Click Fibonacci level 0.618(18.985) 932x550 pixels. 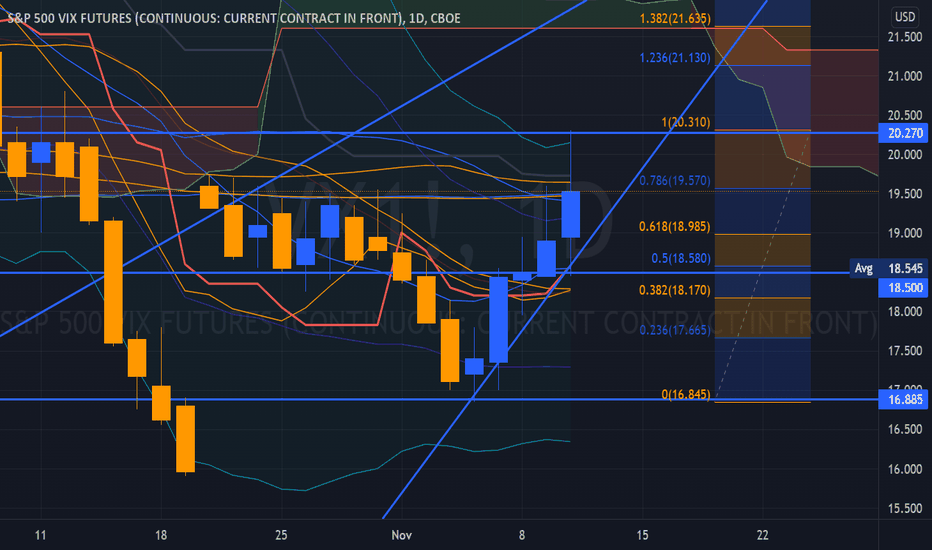pyautogui.click(x=675, y=226)
